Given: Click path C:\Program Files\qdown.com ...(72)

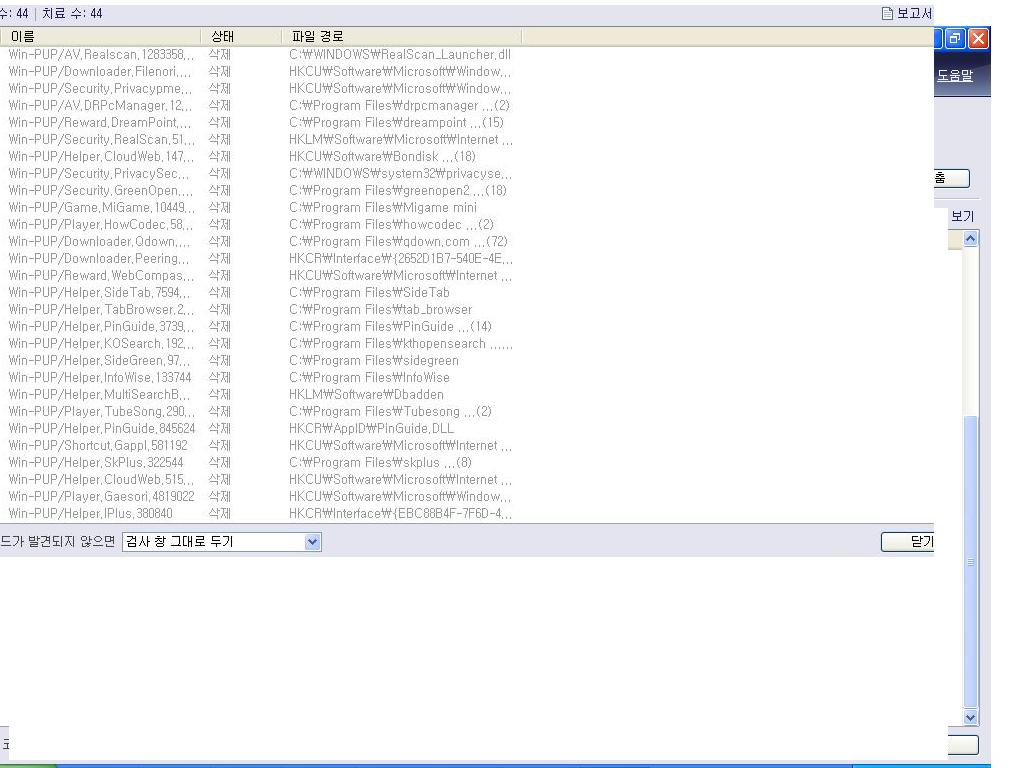Looking at the screenshot, I should coord(398,241).
